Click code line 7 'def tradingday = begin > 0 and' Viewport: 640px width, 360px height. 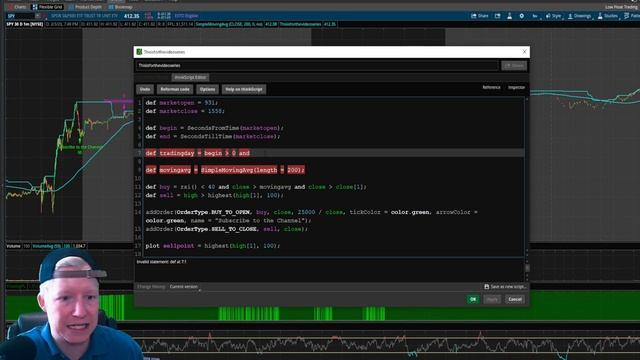pyautogui.click(x=198, y=153)
